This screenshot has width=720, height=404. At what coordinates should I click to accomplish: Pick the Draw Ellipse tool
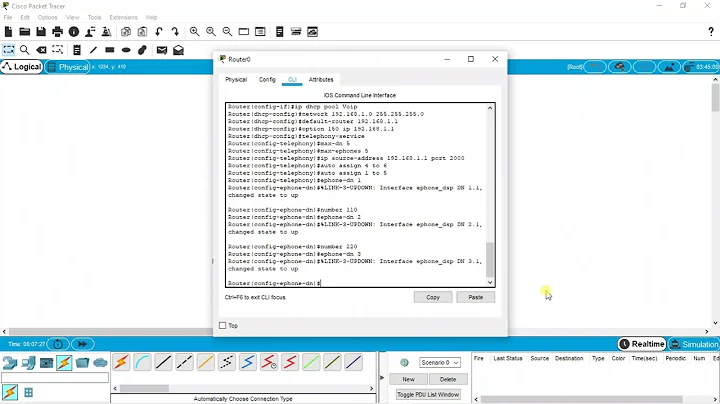tap(126, 50)
